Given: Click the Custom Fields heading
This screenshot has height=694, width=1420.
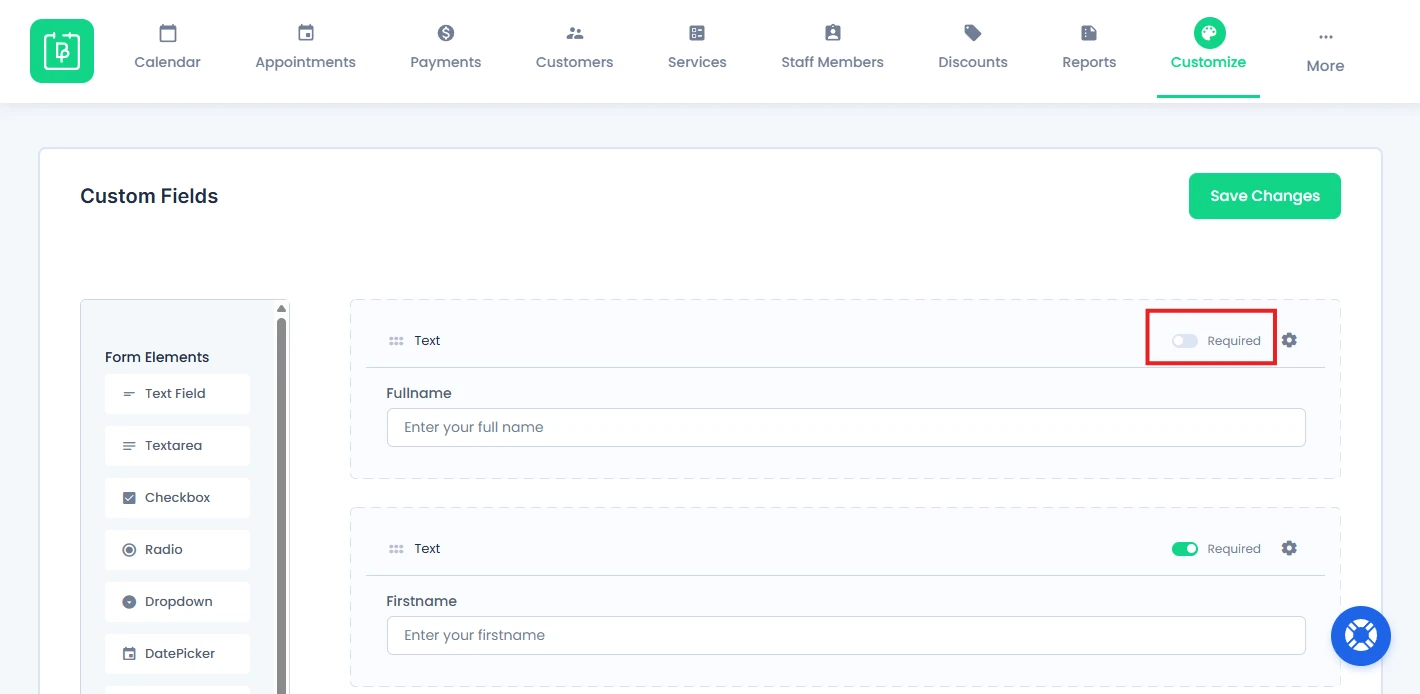Looking at the screenshot, I should pos(149,196).
